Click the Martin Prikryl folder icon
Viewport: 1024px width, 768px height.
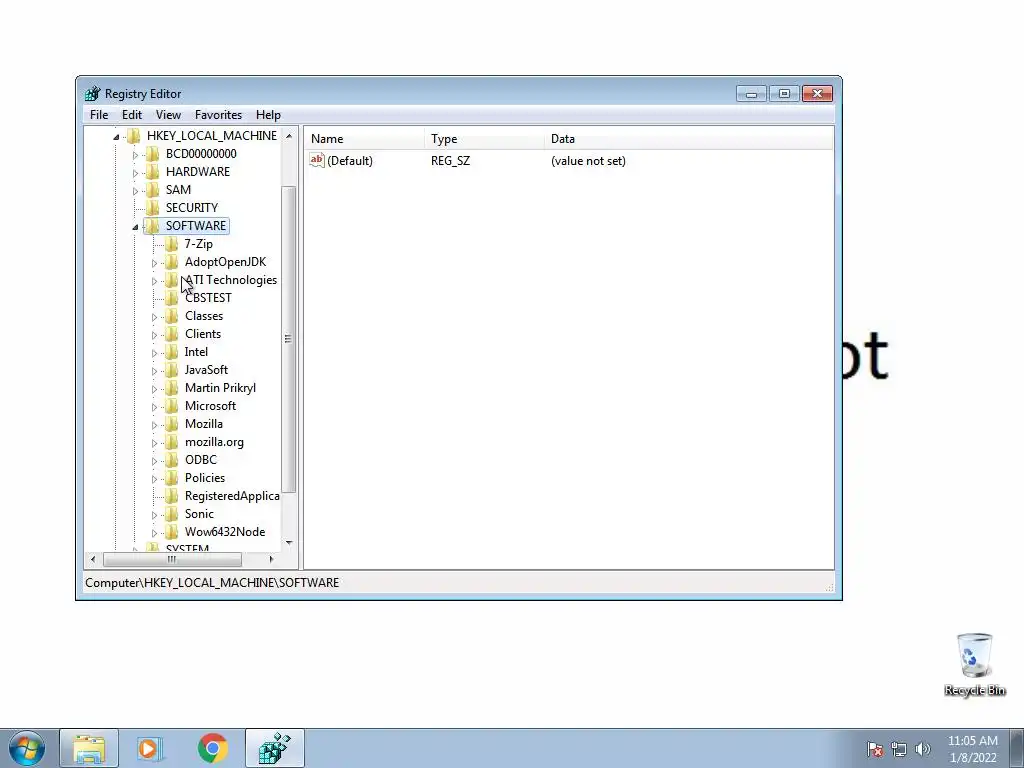[x=171, y=388]
